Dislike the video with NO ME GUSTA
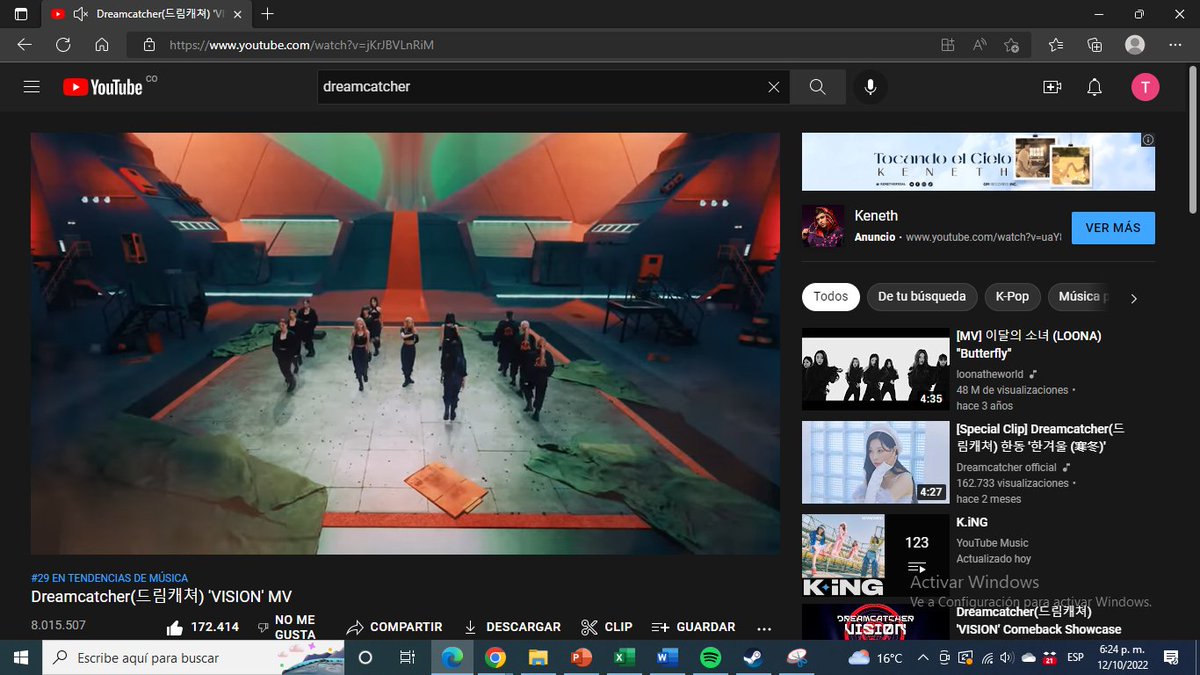The image size is (1200, 675). pyautogui.click(x=287, y=627)
